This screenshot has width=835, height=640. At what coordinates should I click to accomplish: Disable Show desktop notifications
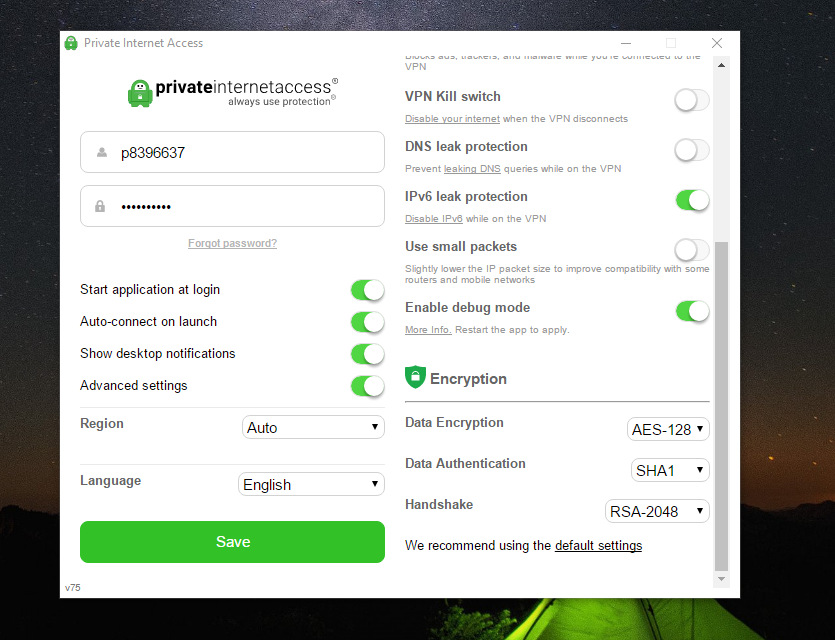click(367, 354)
